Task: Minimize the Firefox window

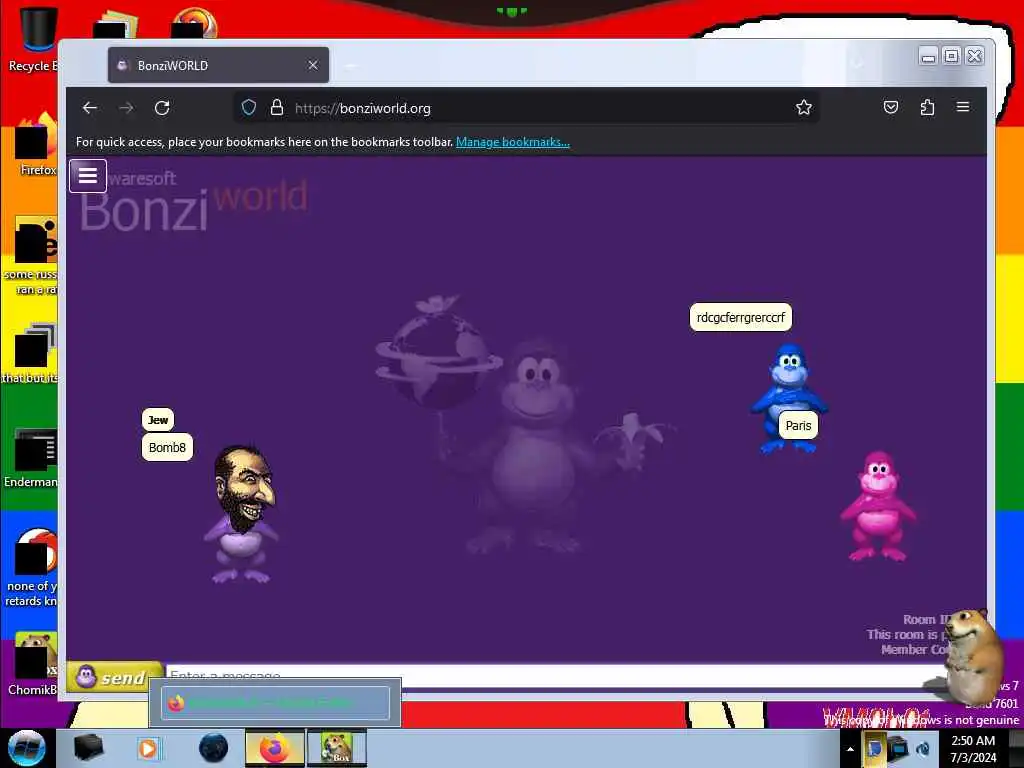Action: click(x=928, y=56)
